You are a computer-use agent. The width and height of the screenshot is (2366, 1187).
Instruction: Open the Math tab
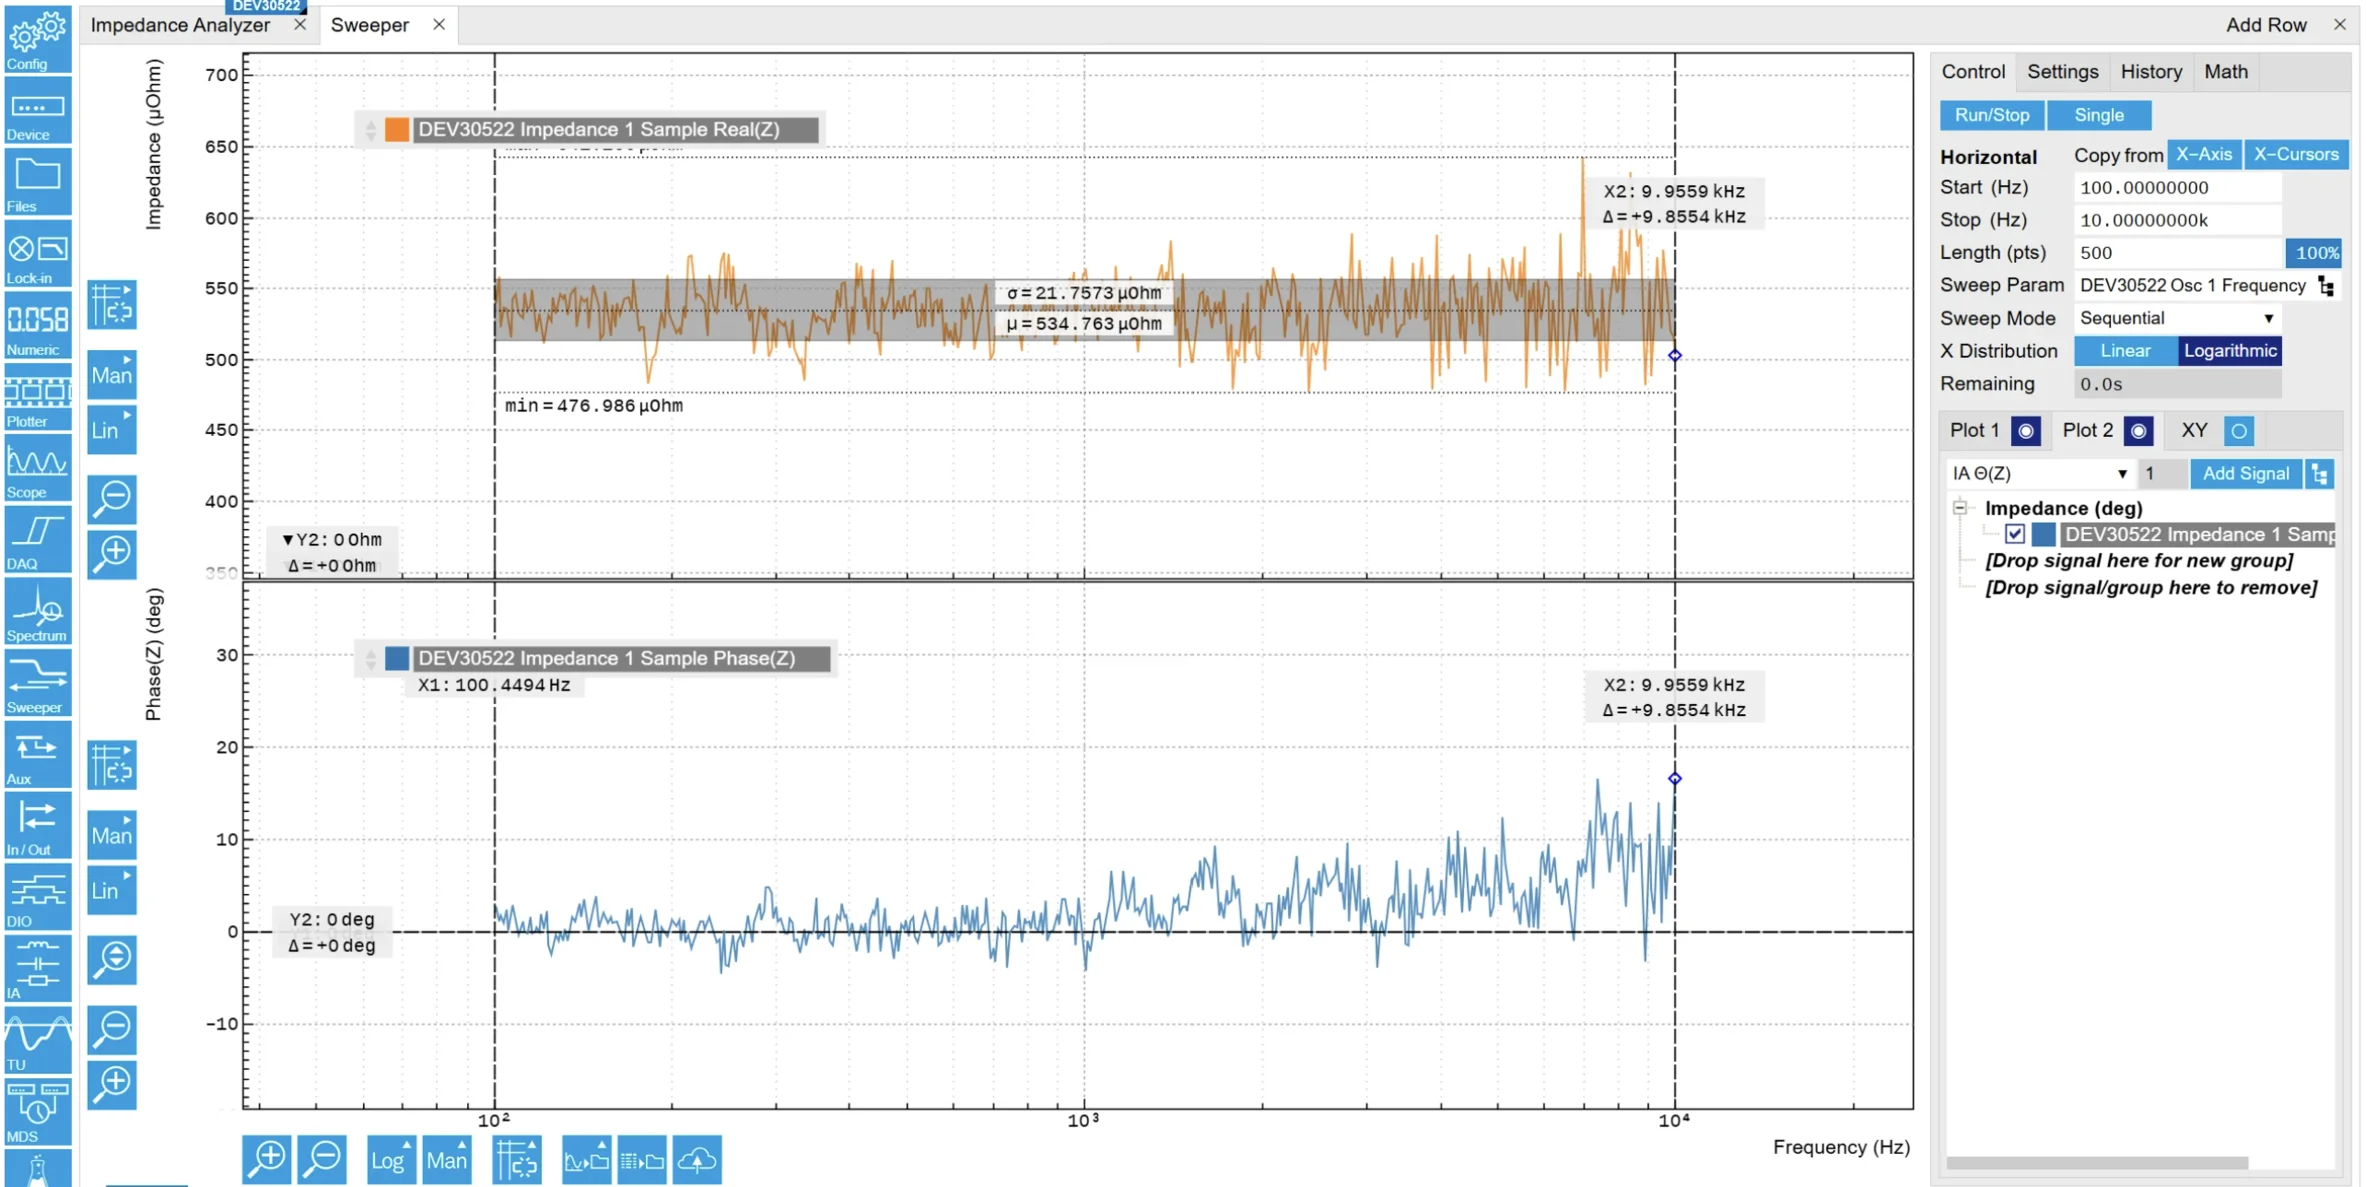[2226, 72]
